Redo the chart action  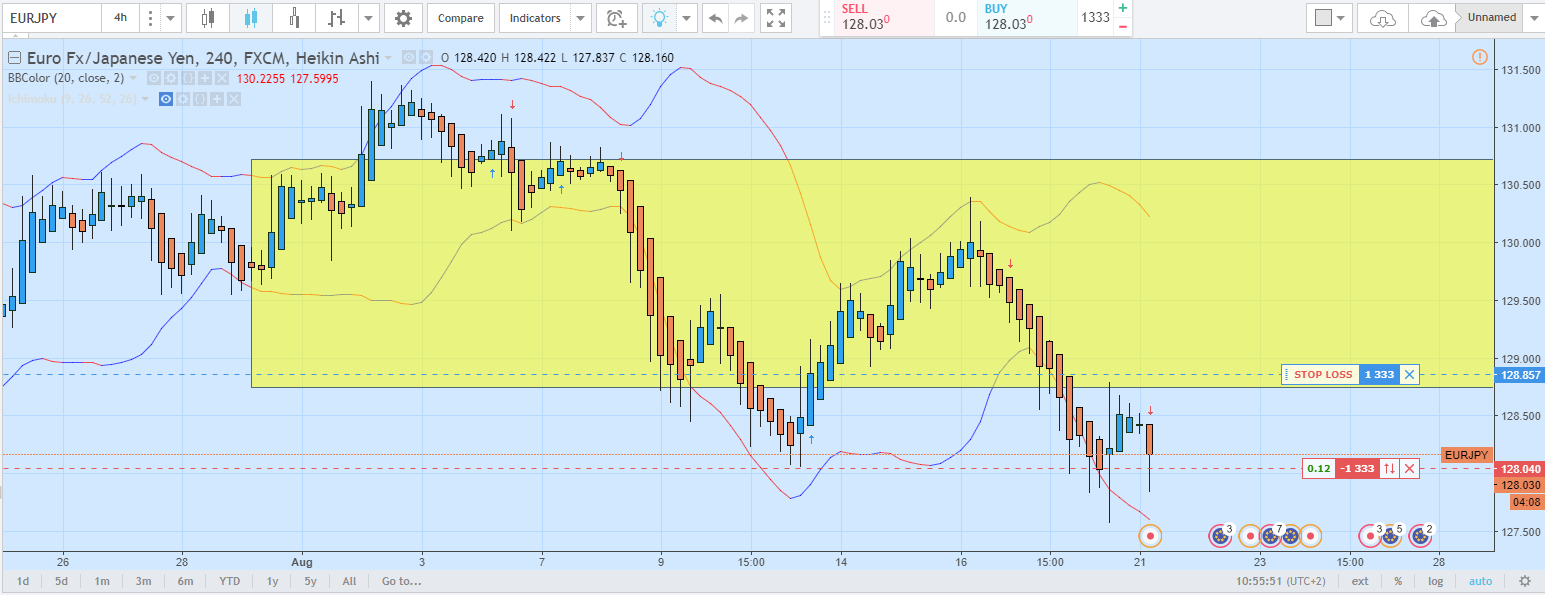pyautogui.click(x=741, y=18)
